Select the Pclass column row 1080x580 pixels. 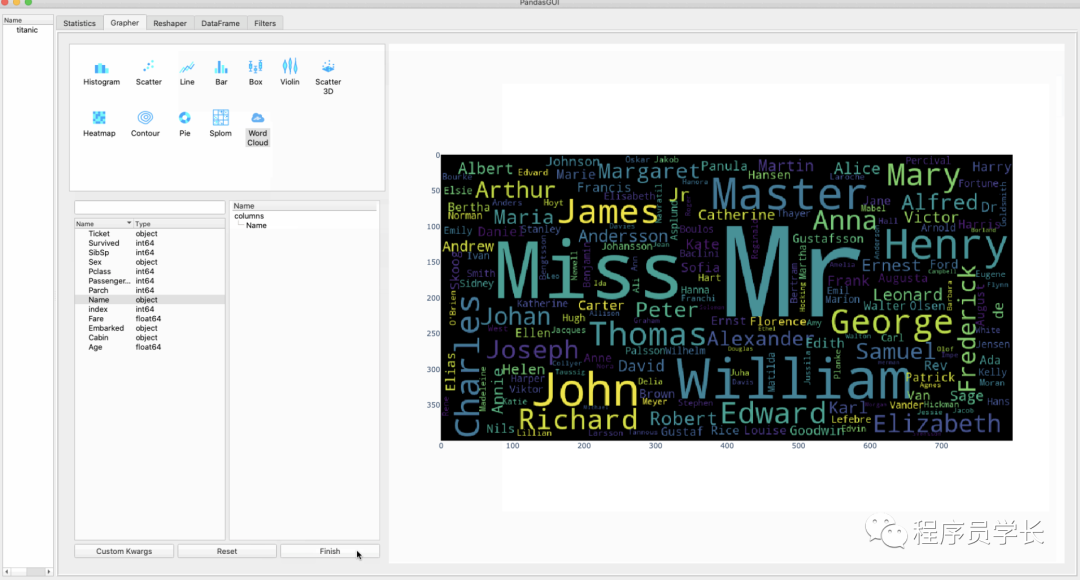pos(149,271)
